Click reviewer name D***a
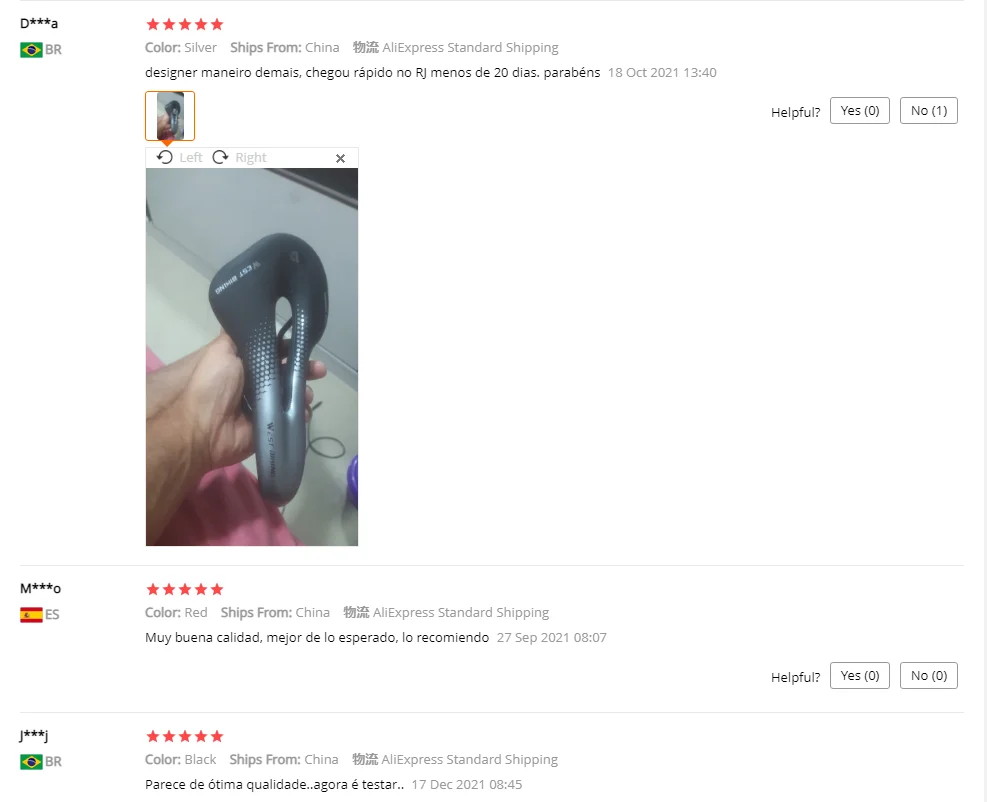Viewport: 987px width, 802px height. tap(39, 23)
